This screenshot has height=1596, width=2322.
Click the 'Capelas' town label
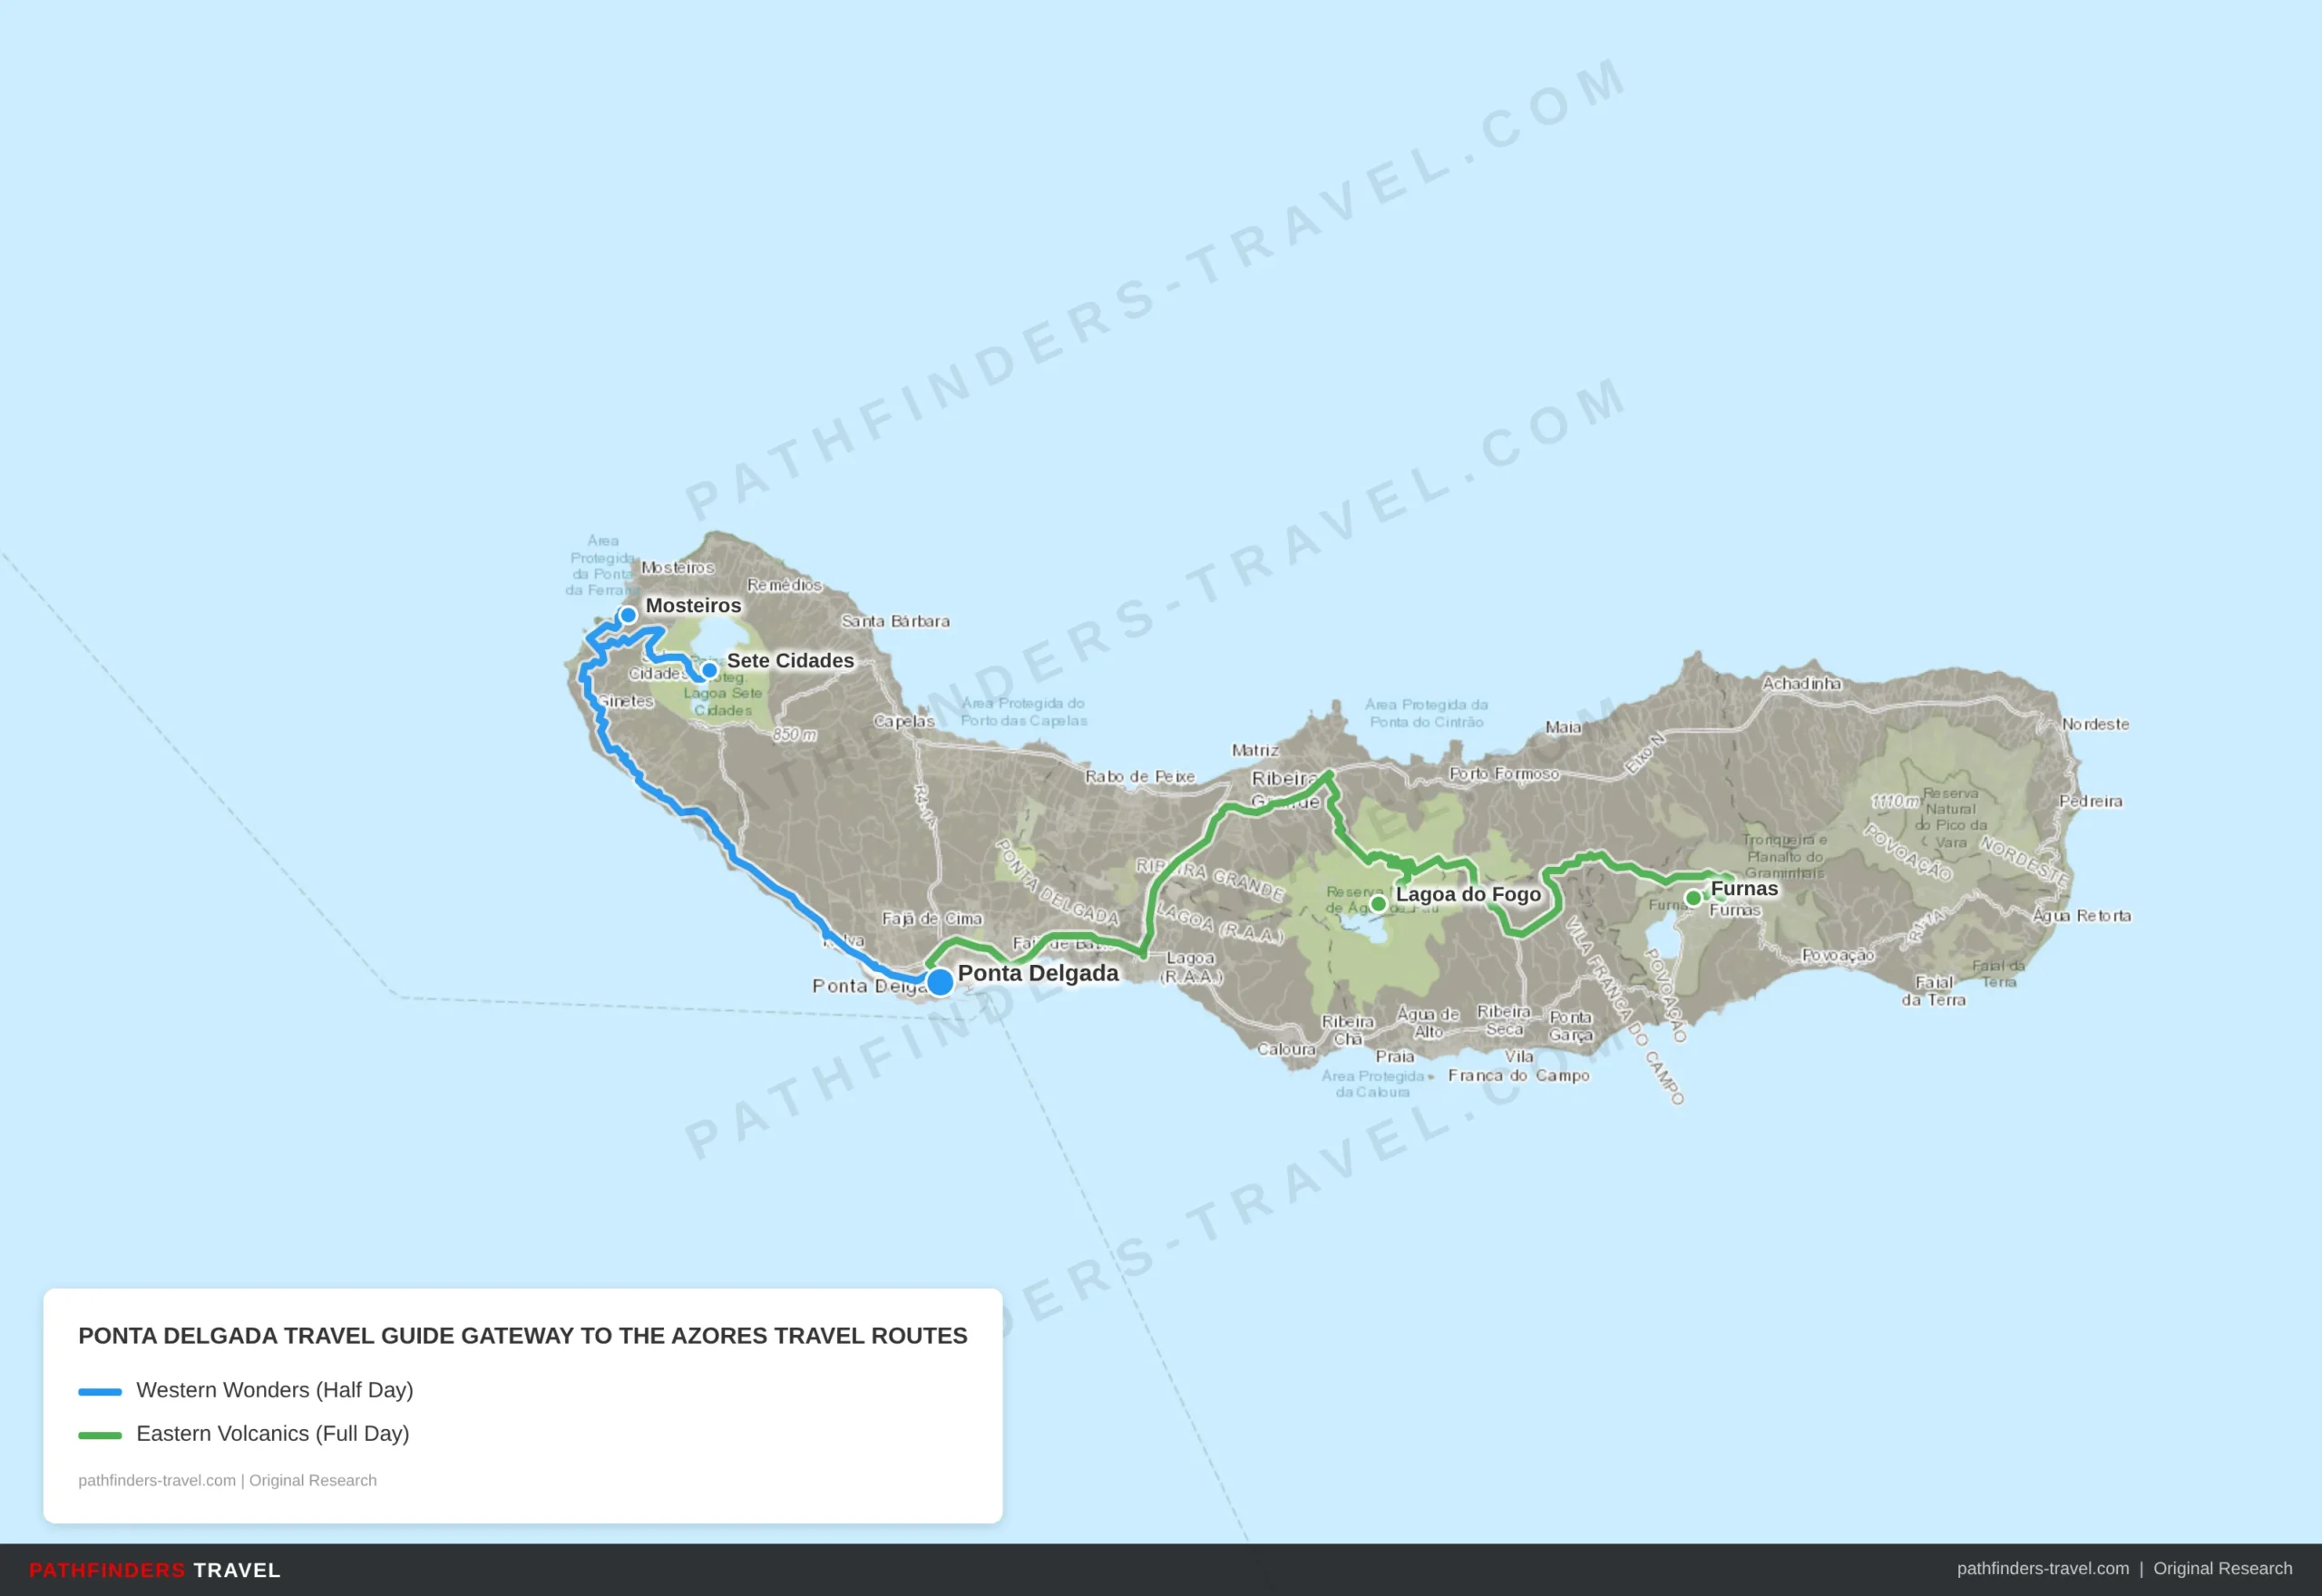point(904,721)
